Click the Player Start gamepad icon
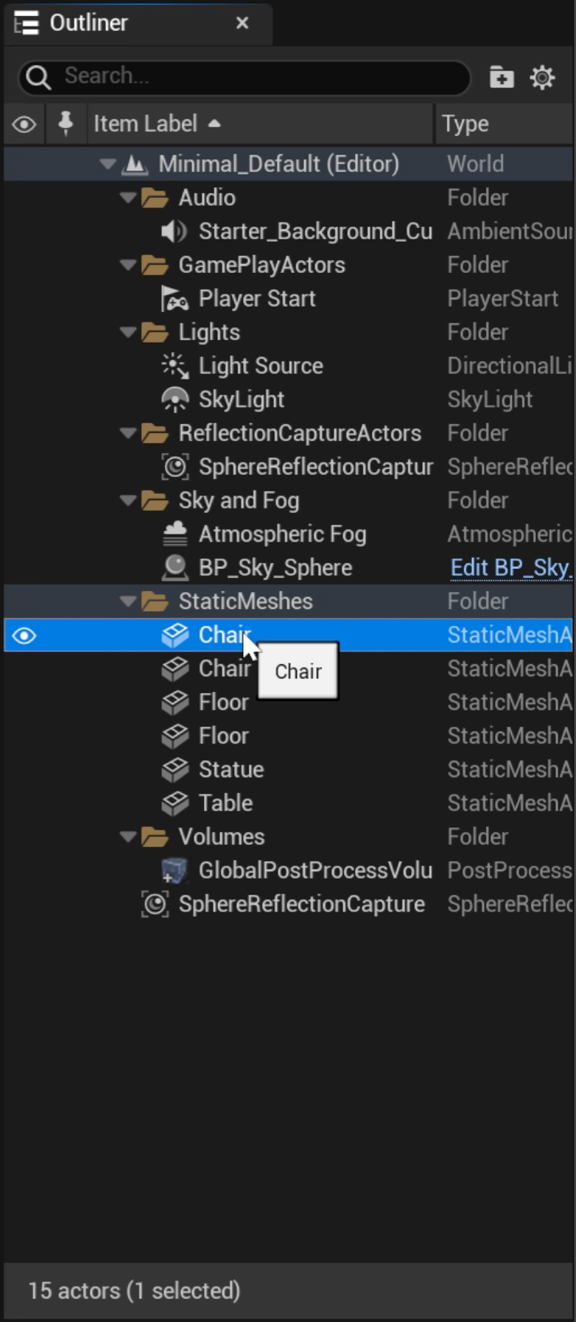Viewport: 576px width, 1322px height. pos(175,299)
